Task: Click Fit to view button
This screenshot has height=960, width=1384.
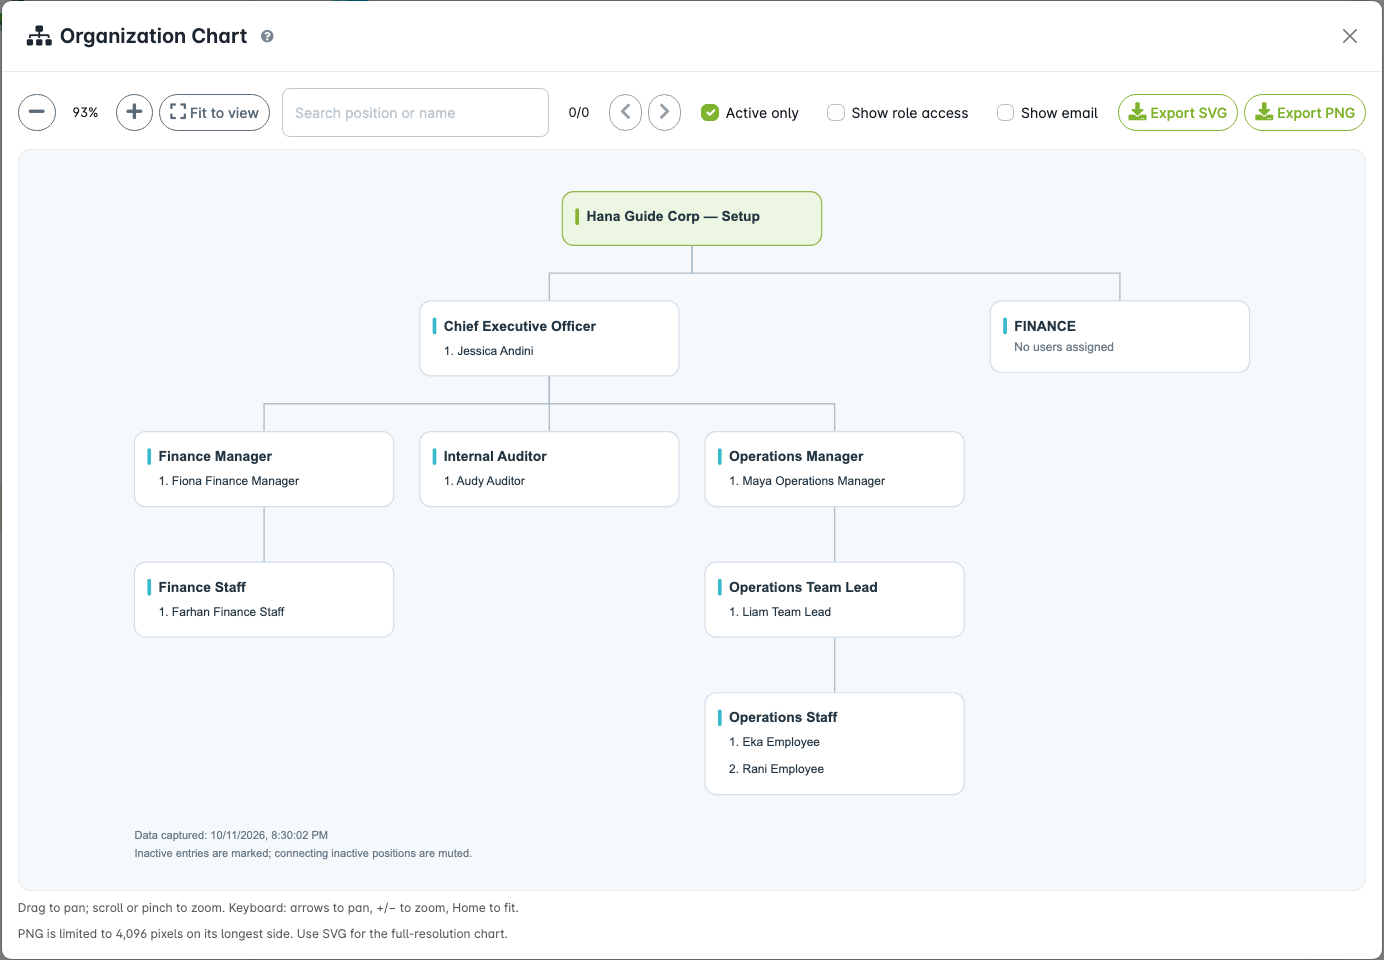Action: tap(214, 112)
